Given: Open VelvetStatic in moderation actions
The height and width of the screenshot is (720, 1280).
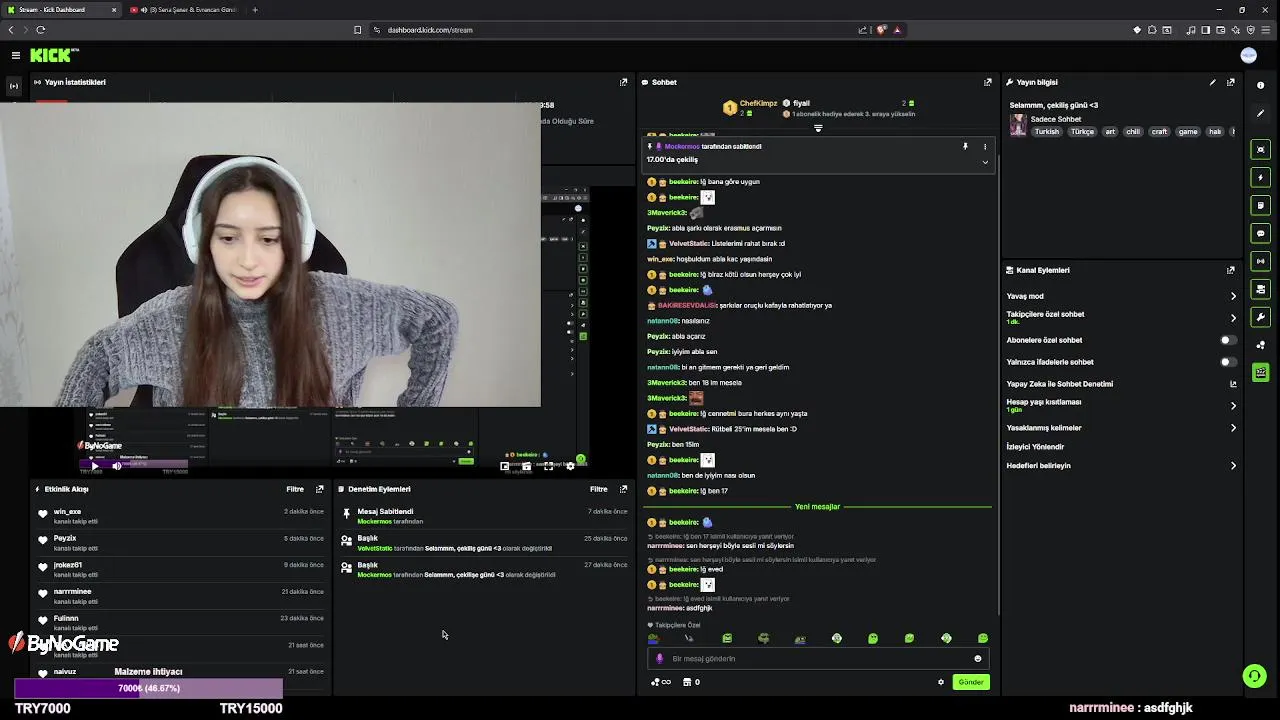Looking at the screenshot, I should point(375,548).
